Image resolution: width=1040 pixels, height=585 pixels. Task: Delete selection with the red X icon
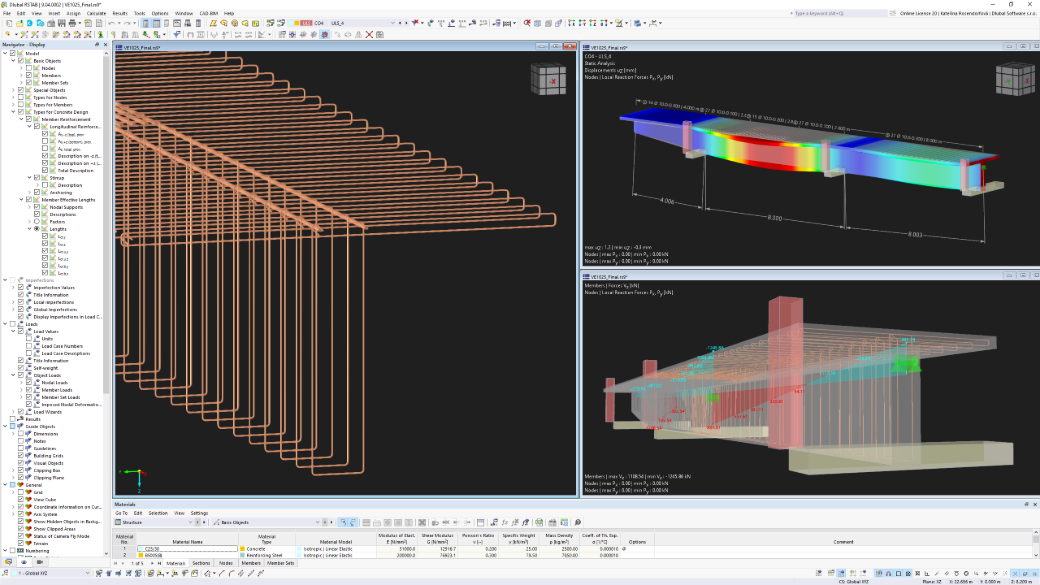coord(369,34)
